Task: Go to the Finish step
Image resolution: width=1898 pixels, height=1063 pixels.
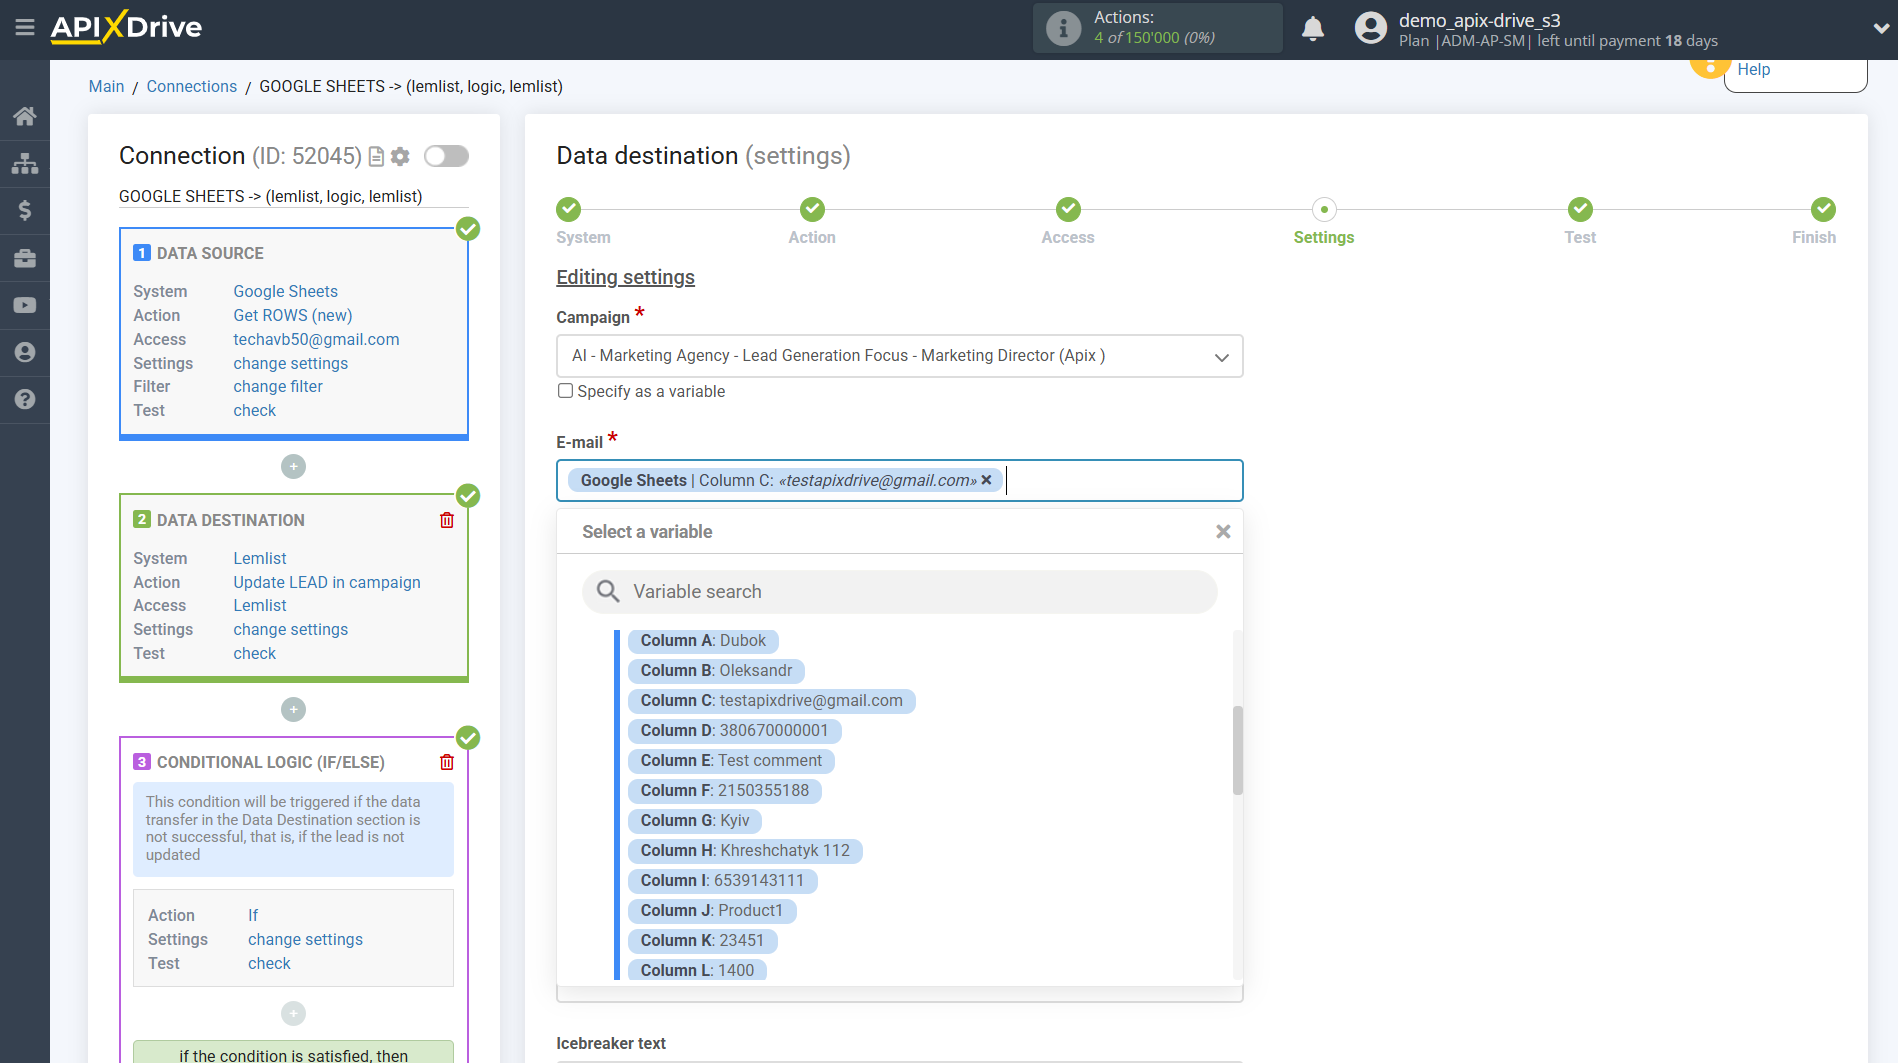Action: click(x=1823, y=209)
